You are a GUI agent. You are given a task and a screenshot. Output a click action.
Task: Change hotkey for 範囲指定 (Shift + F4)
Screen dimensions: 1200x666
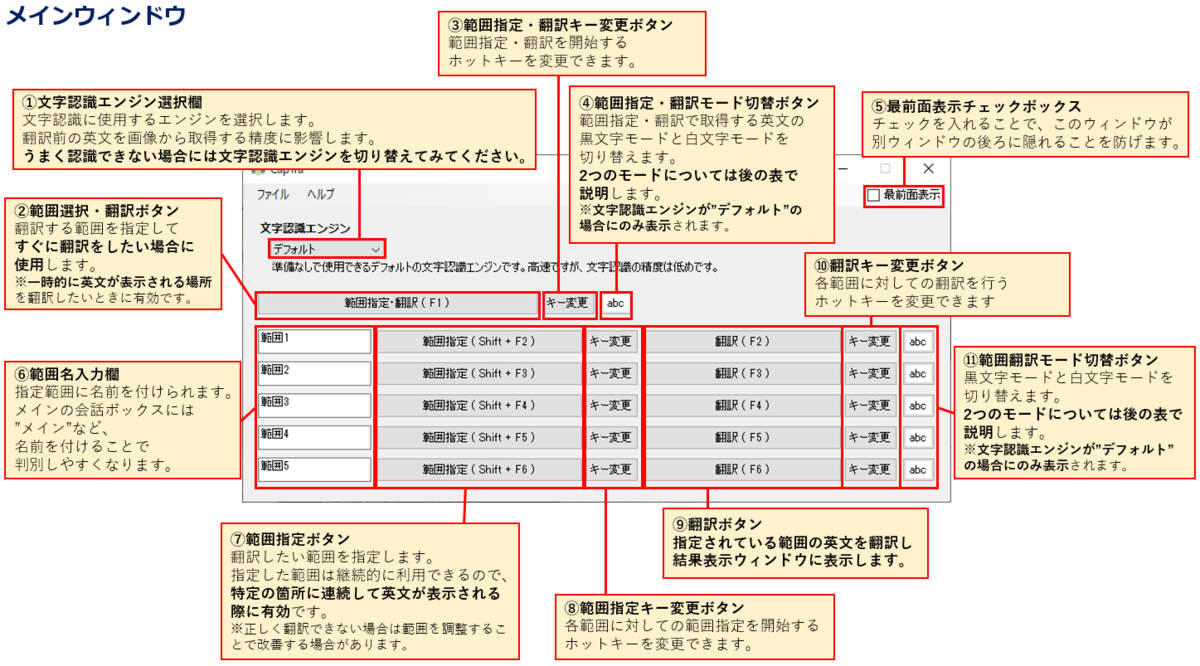(611, 406)
